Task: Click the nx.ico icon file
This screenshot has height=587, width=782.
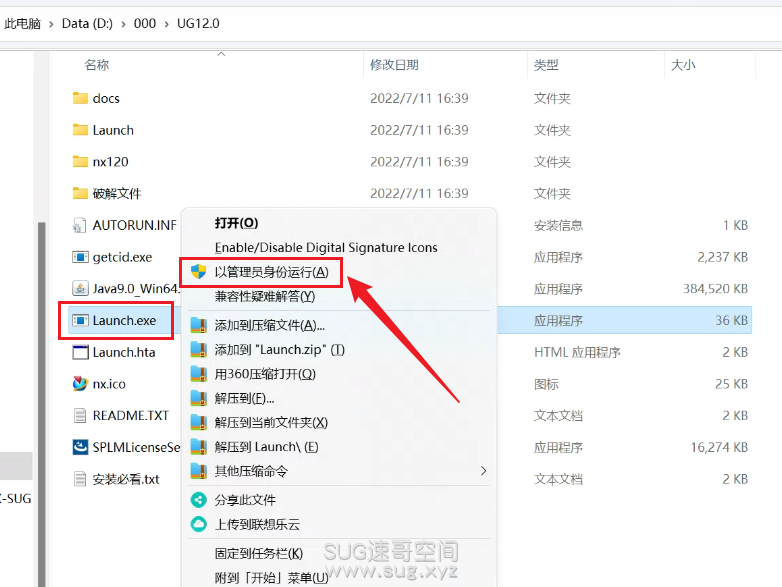Action: [80, 384]
